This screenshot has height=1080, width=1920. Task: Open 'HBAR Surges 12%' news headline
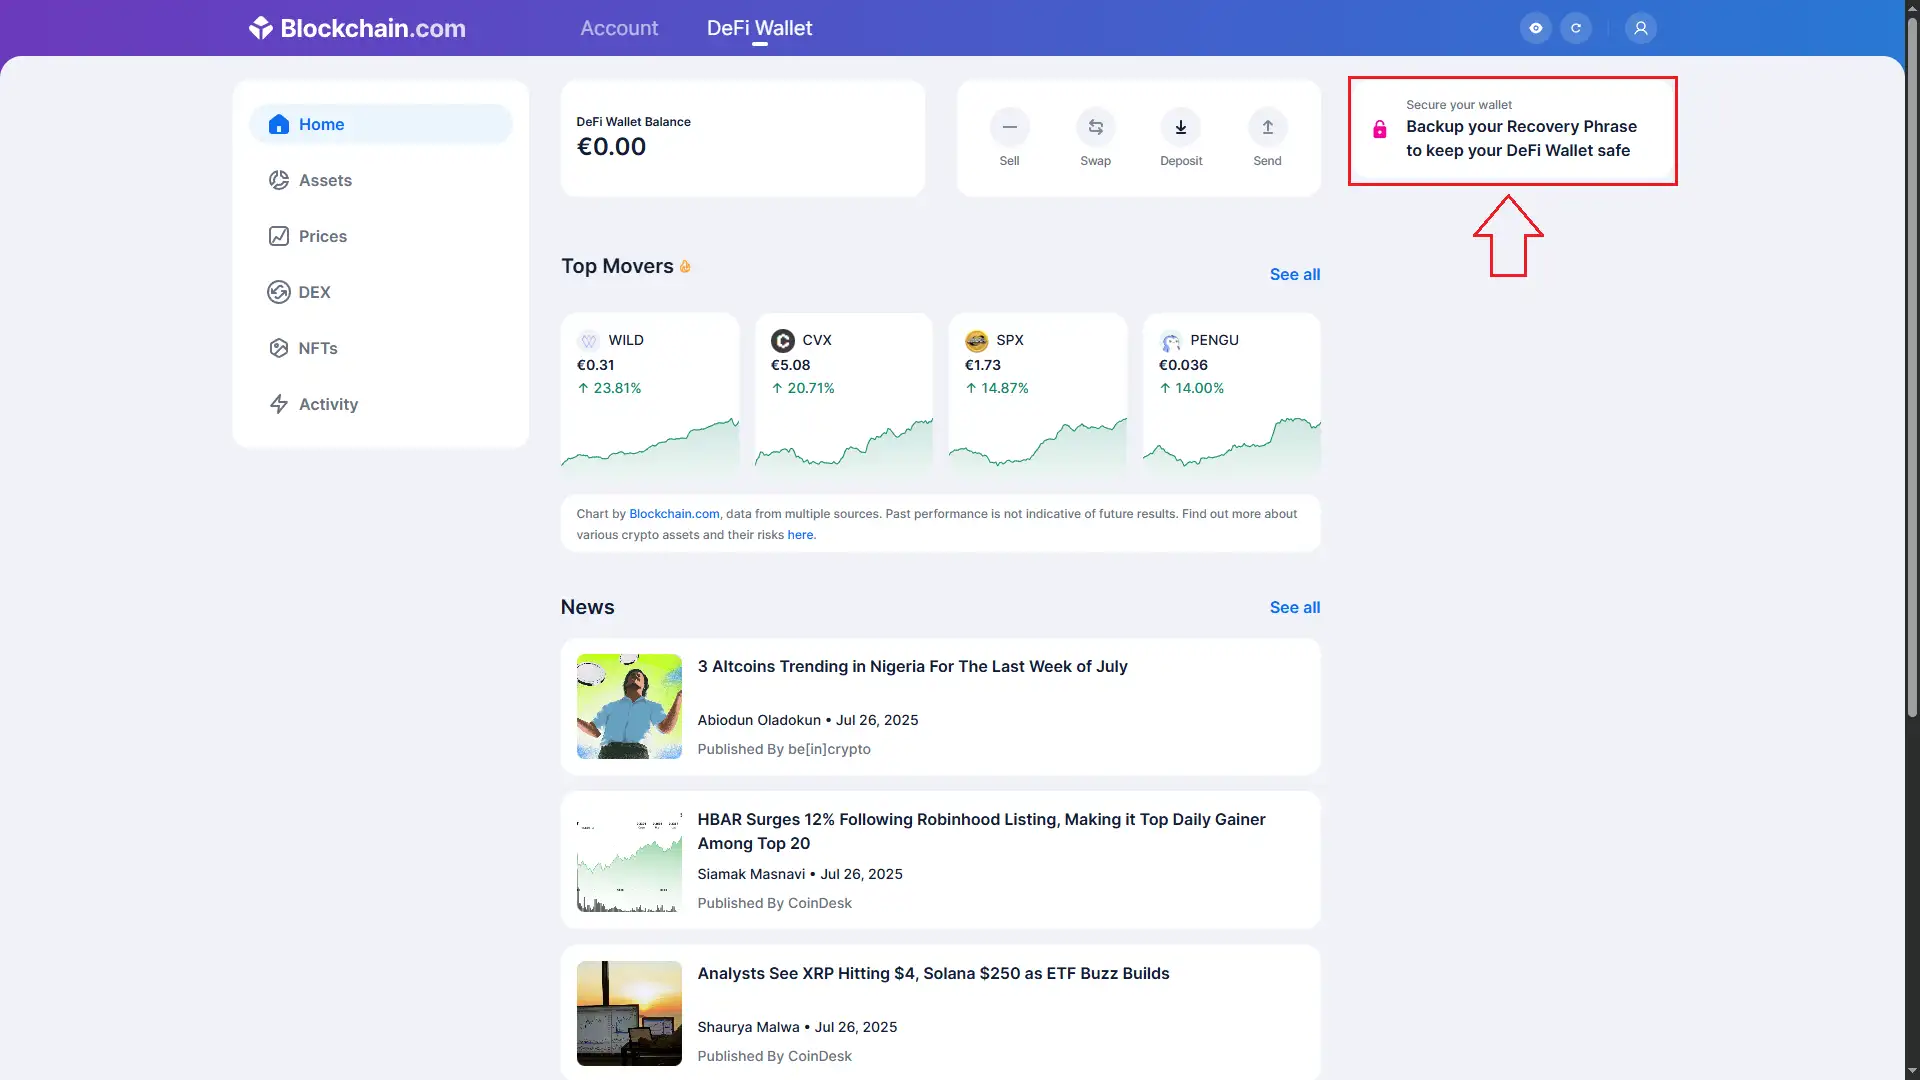point(981,831)
